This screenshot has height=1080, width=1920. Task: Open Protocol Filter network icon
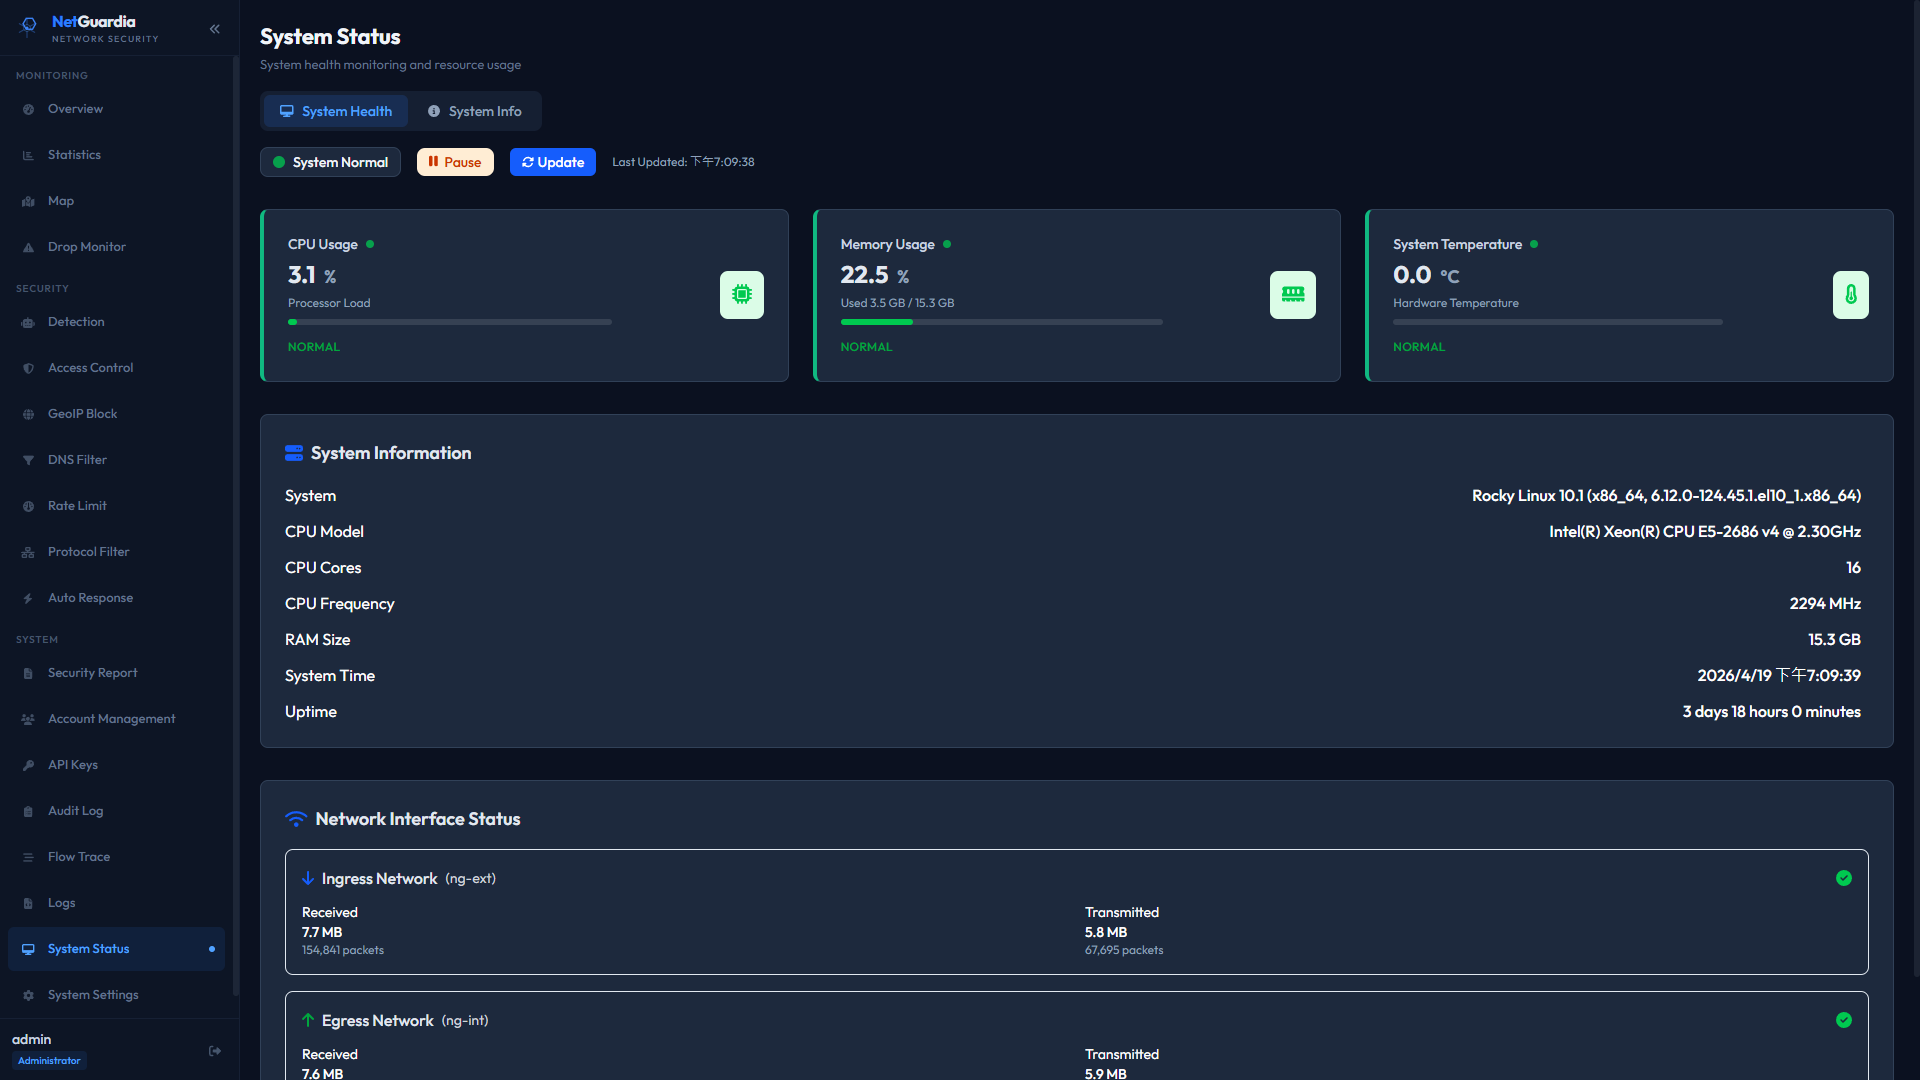pyautogui.click(x=28, y=552)
